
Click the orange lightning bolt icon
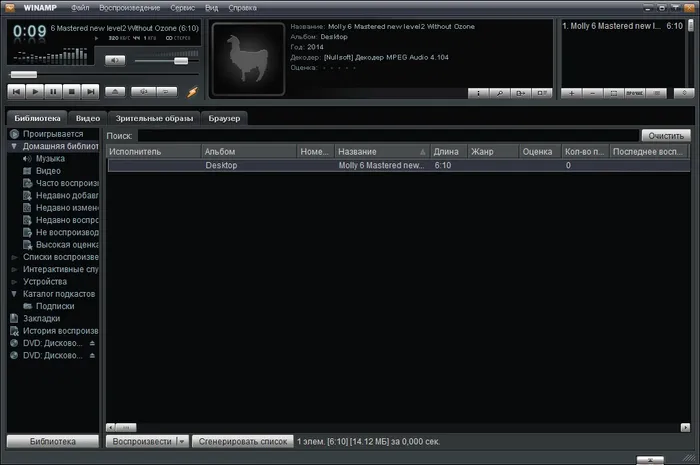tap(192, 92)
